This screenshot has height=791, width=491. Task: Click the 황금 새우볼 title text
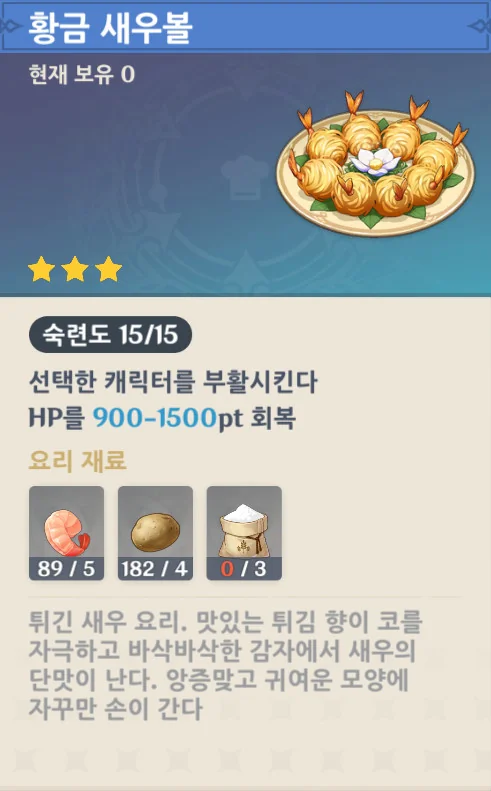[110, 26]
